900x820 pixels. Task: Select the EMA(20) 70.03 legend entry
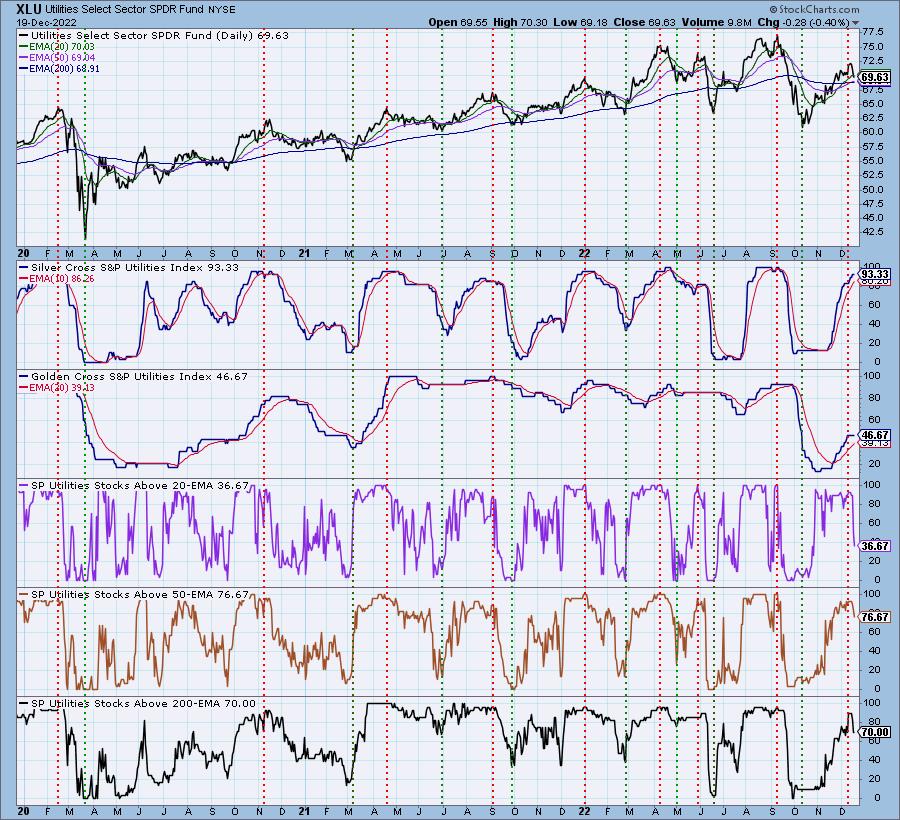pyautogui.click(x=57, y=46)
